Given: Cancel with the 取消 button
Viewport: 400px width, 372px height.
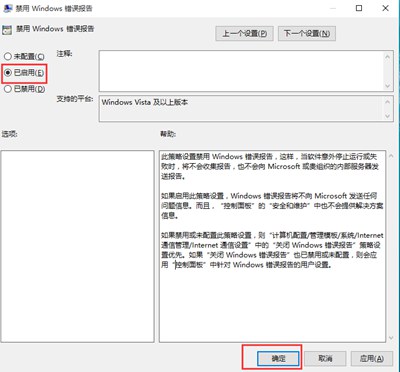Looking at the screenshot, I should pos(325,358).
